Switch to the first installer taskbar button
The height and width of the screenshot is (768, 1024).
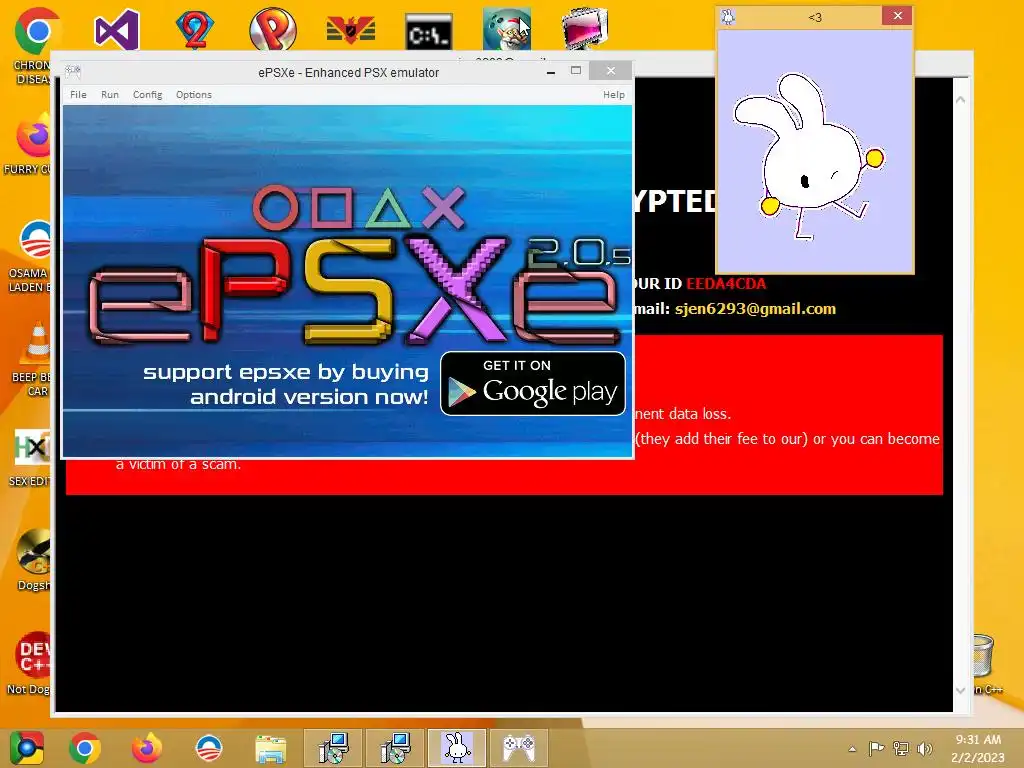(332, 748)
